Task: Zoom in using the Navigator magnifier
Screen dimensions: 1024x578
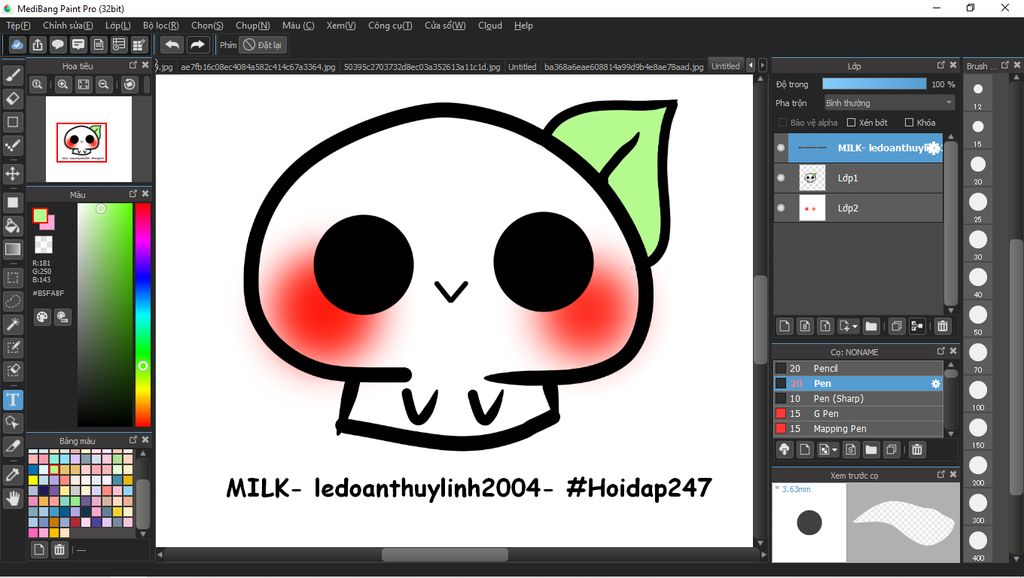Action: point(62,85)
